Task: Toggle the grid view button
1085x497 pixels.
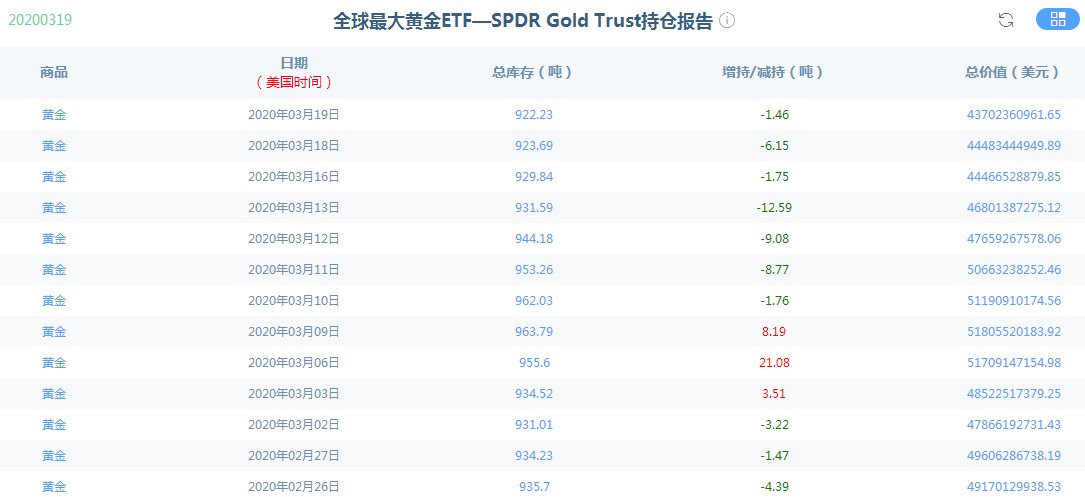Action: 1057,19
